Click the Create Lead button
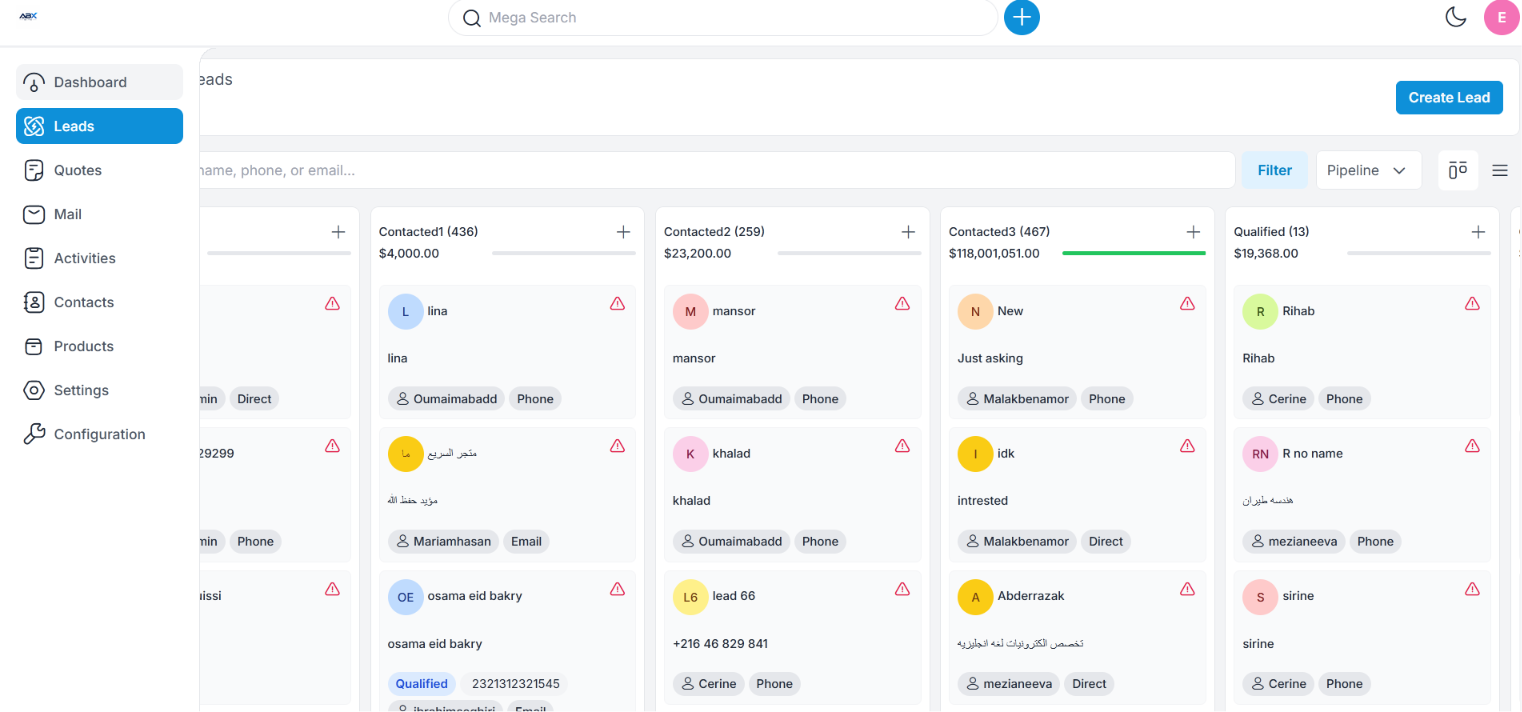This screenshot has height=712, width=1522. [1449, 97]
